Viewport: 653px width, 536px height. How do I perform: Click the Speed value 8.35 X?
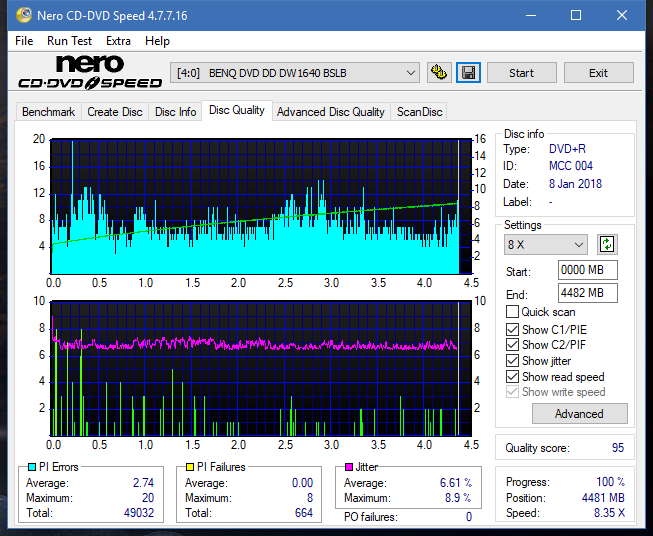[x=609, y=513]
